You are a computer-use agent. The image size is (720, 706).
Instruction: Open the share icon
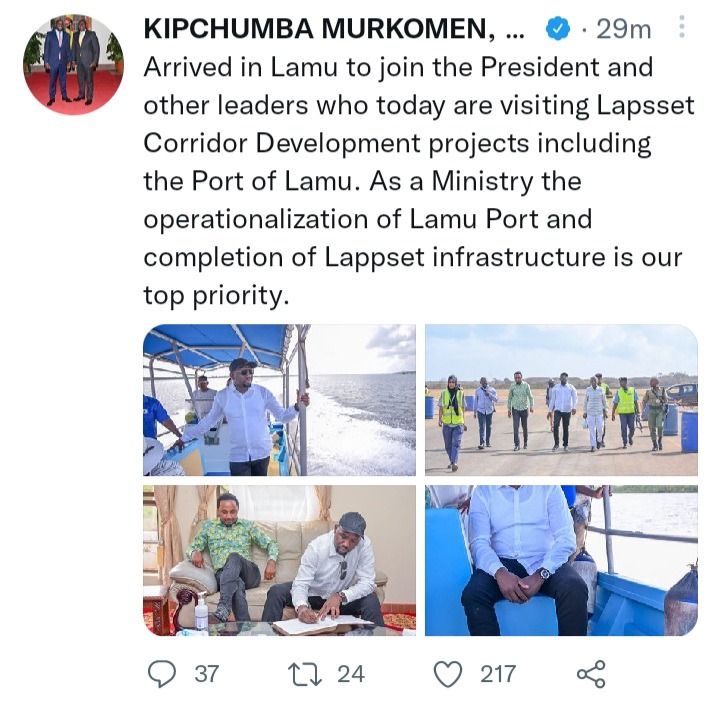point(591,674)
